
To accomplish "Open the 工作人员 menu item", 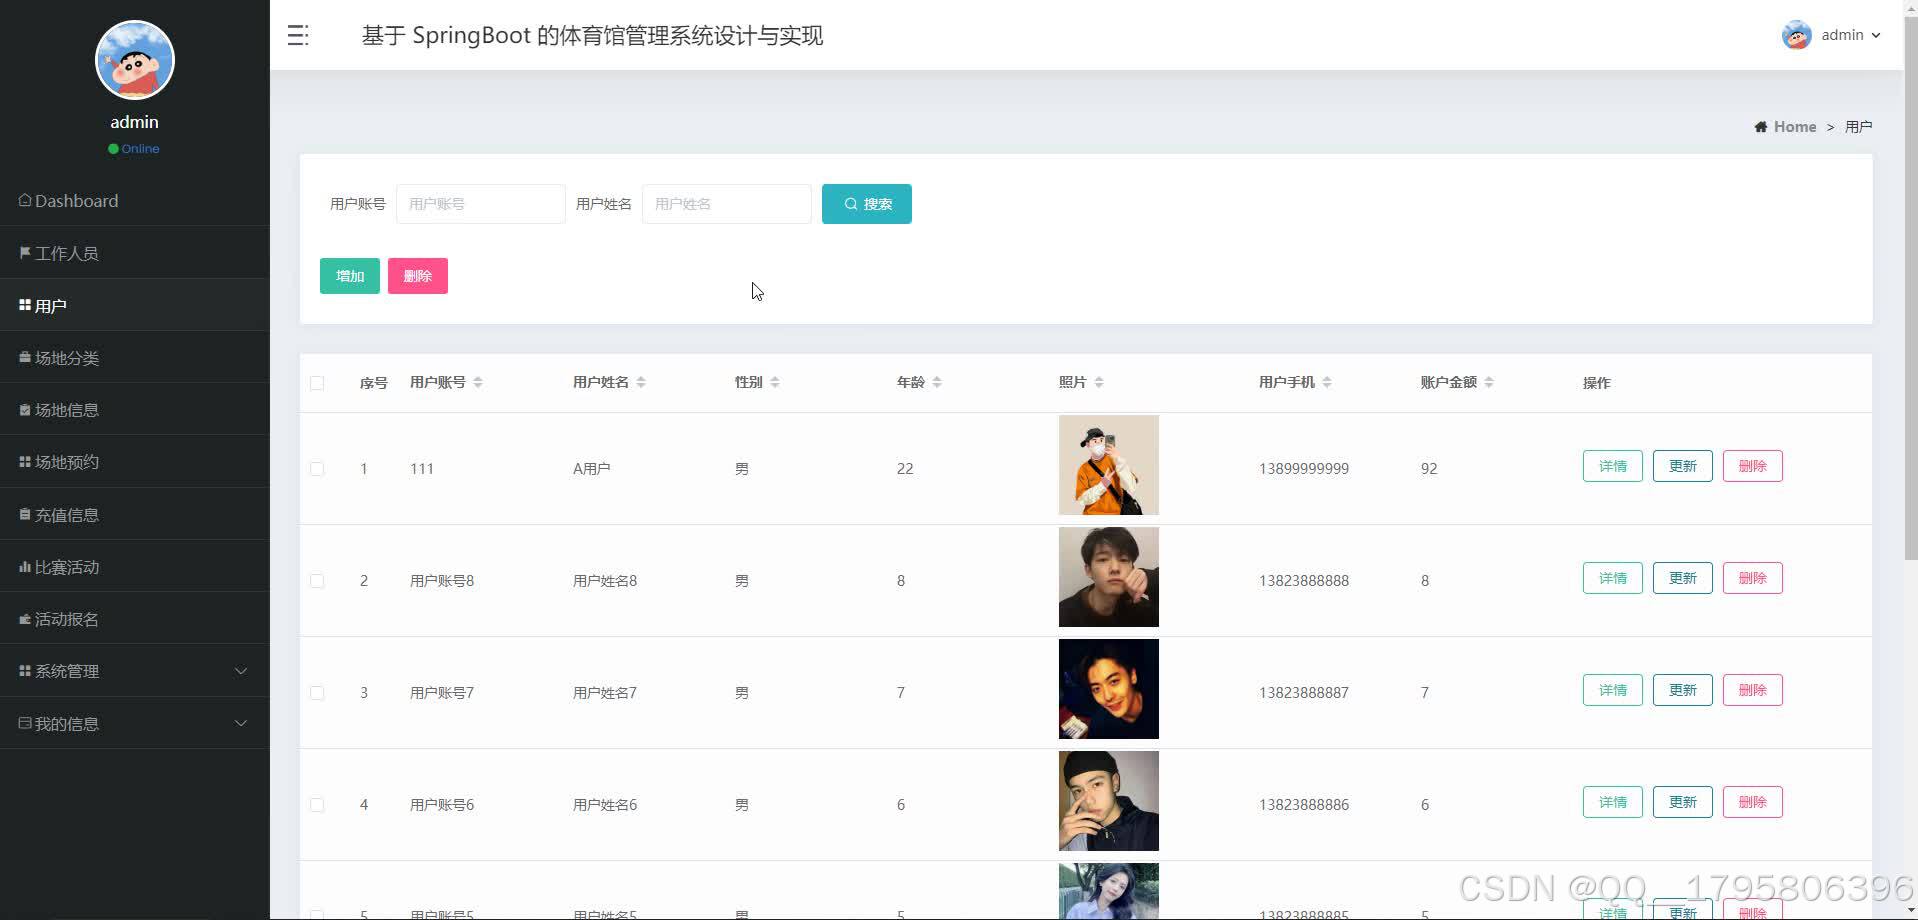I will [x=135, y=253].
